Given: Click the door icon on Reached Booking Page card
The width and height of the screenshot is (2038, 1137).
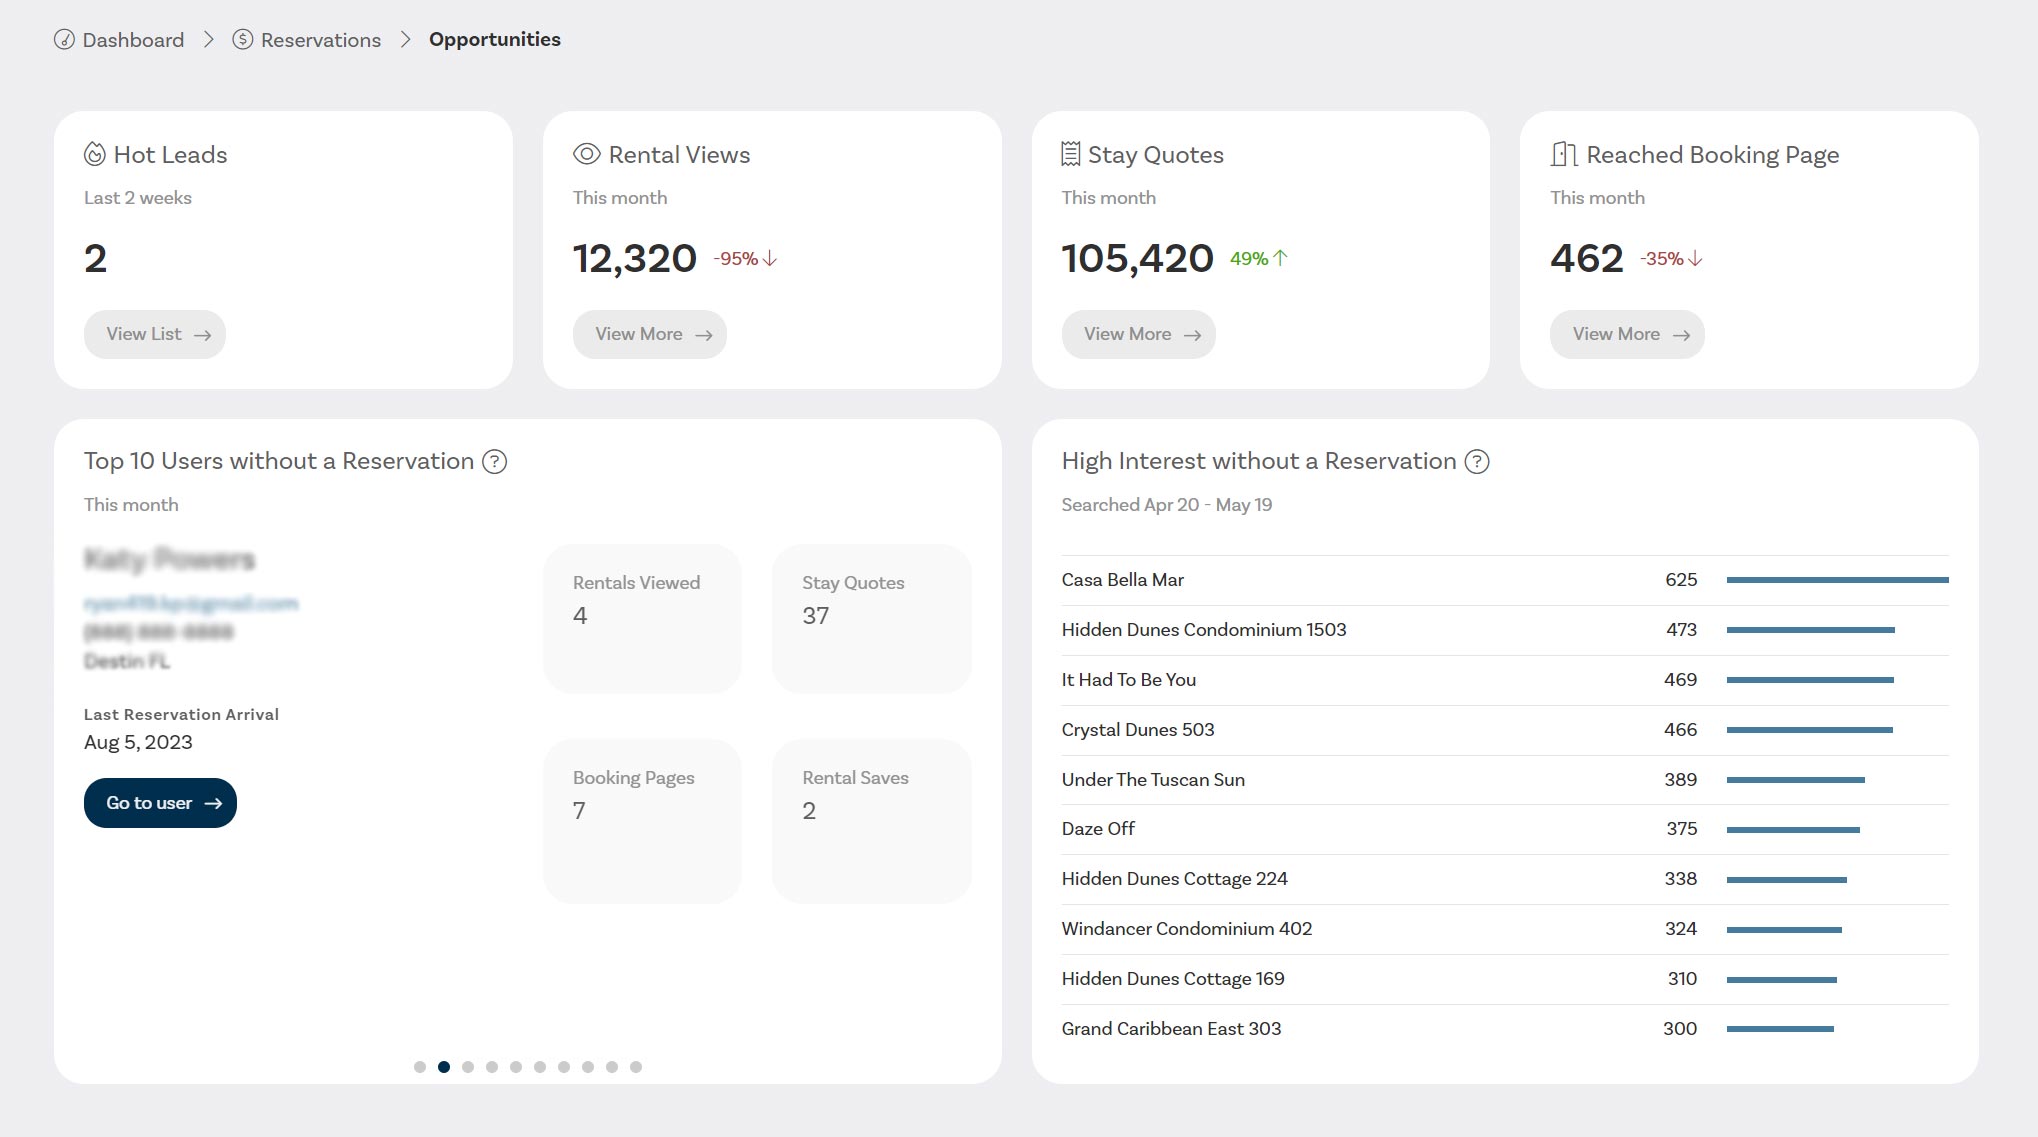Looking at the screenshot, I should tap(1561, 154).
